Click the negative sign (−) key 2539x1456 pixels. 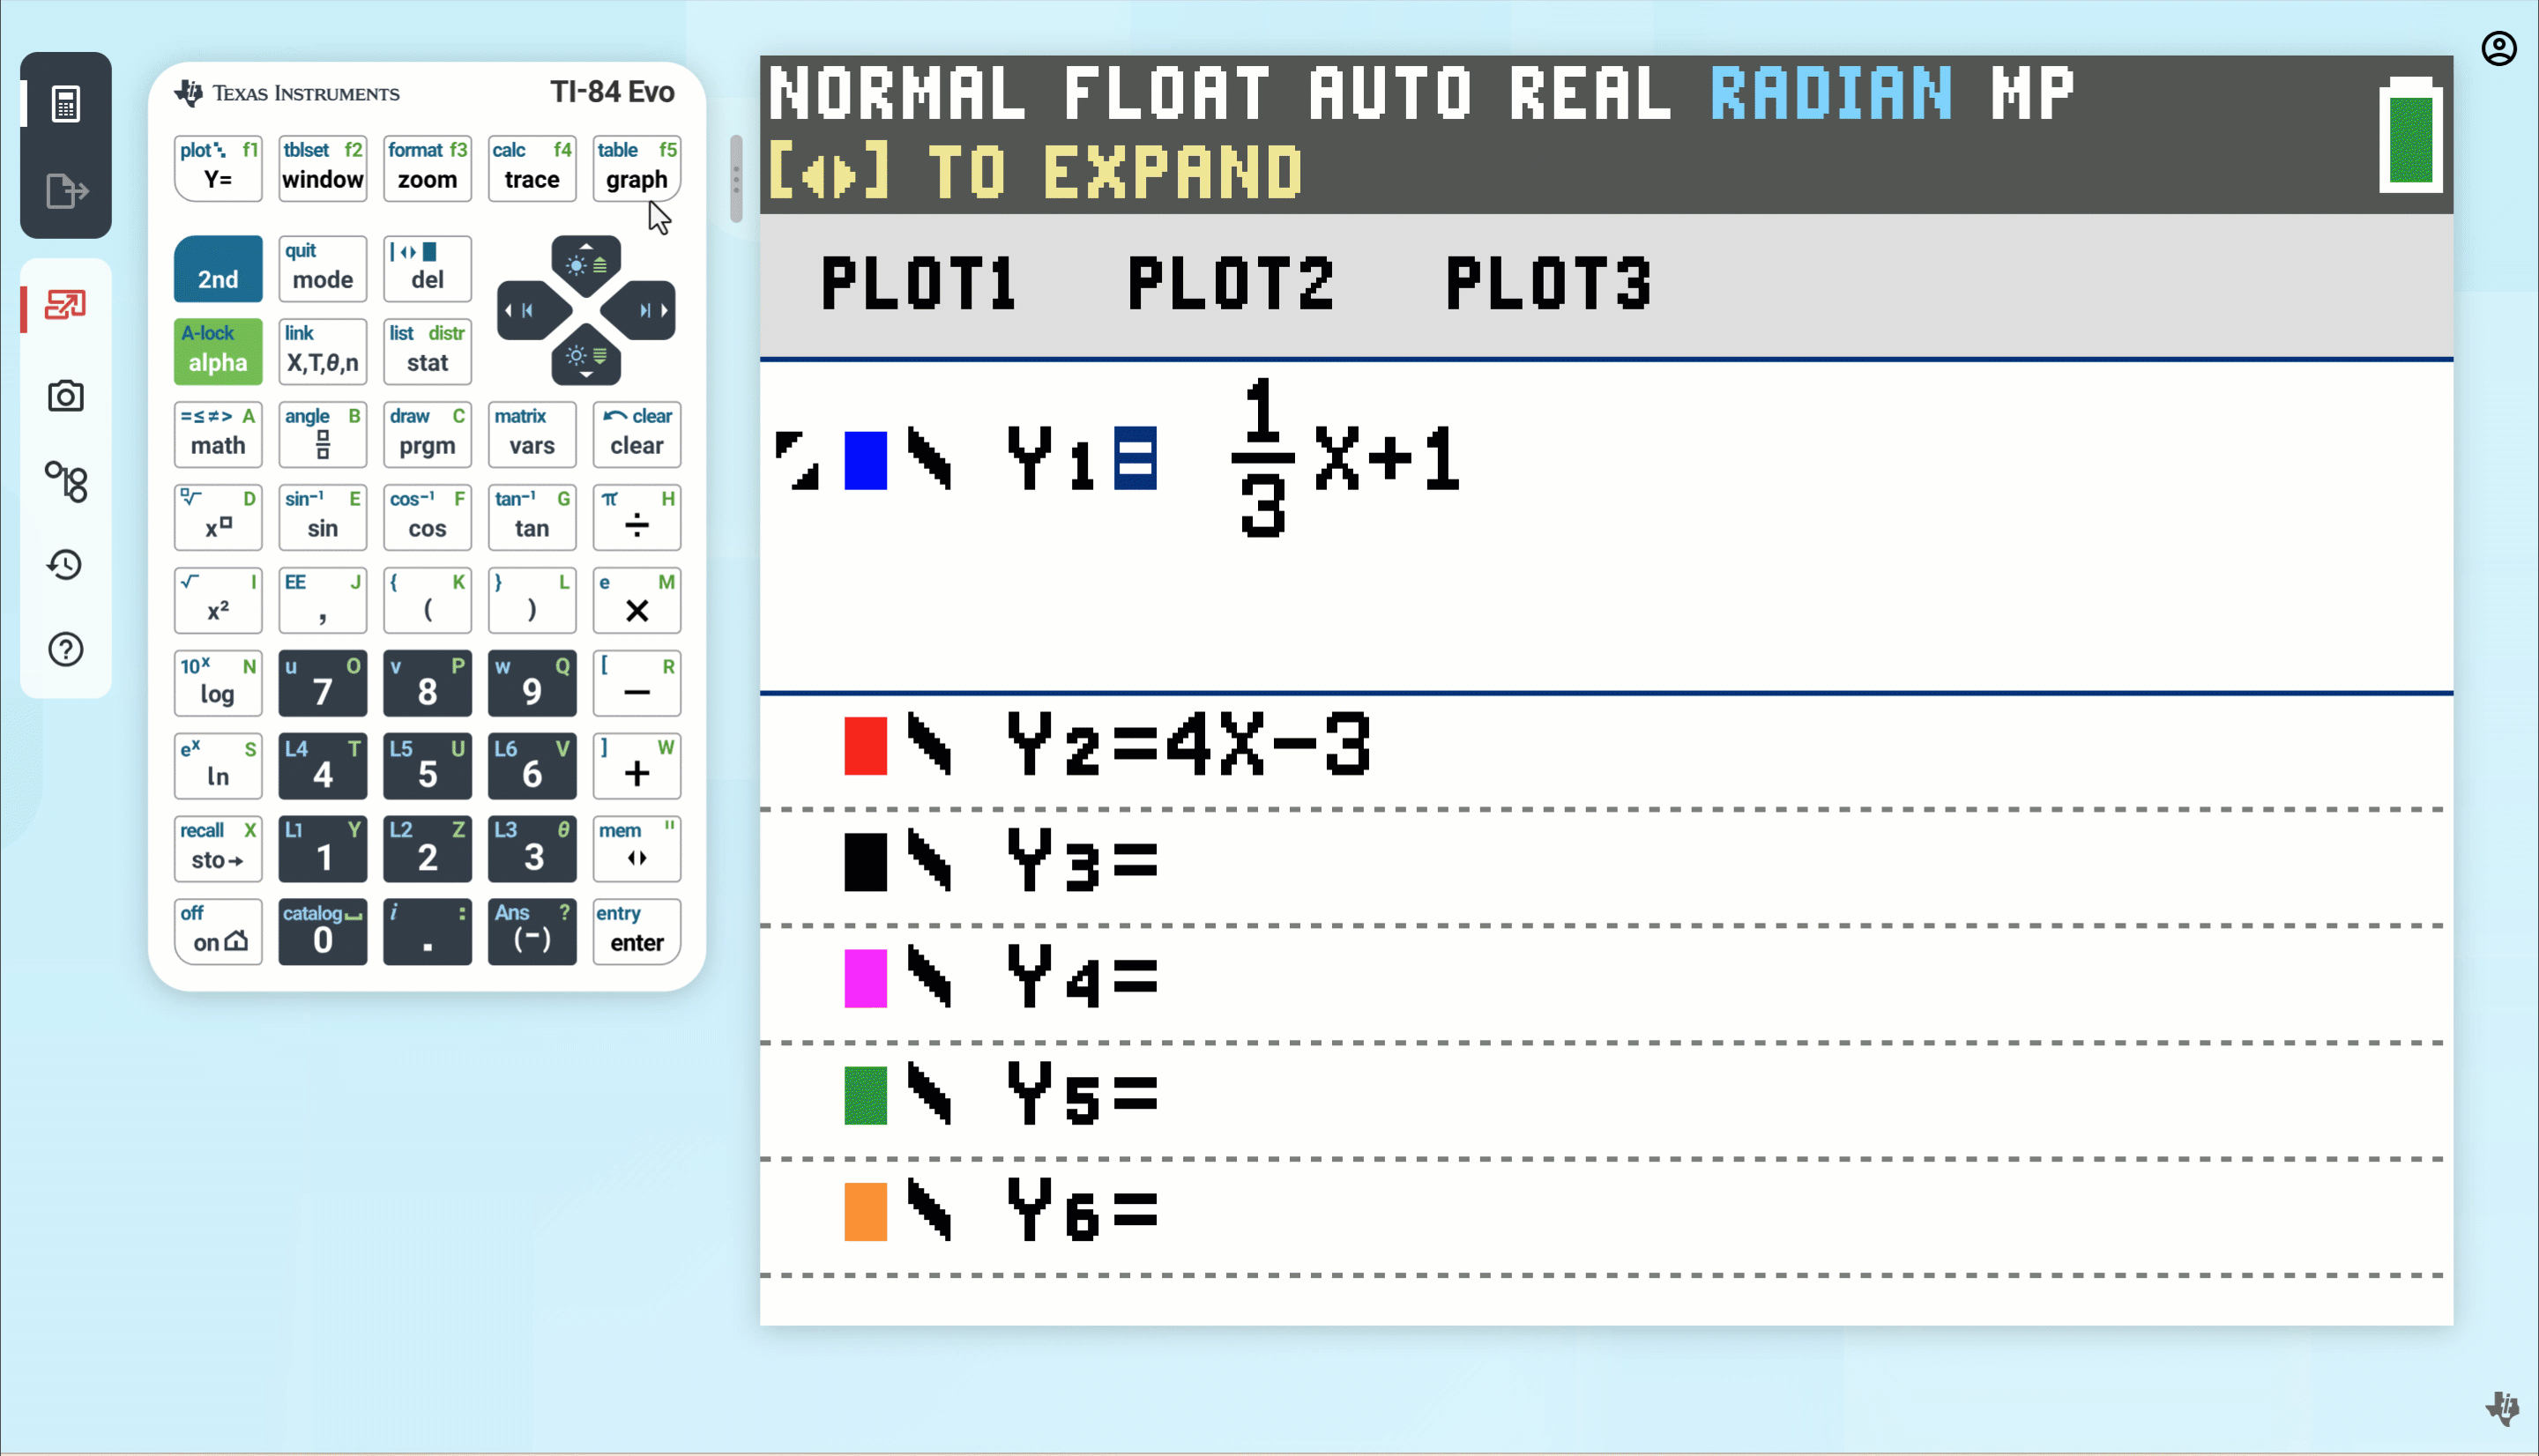point(532,933)
